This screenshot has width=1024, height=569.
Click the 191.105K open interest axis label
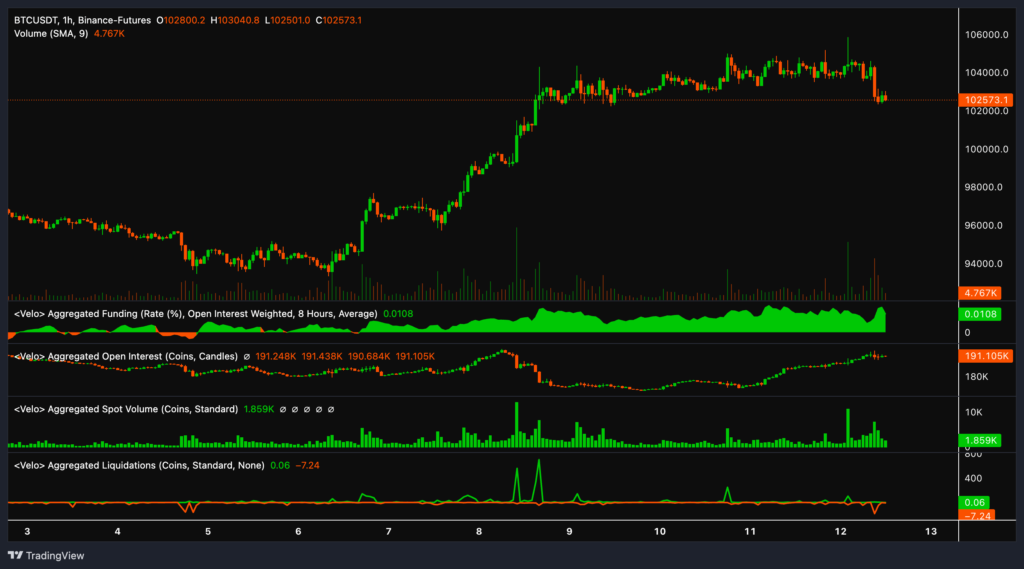(x=984, y=356)
